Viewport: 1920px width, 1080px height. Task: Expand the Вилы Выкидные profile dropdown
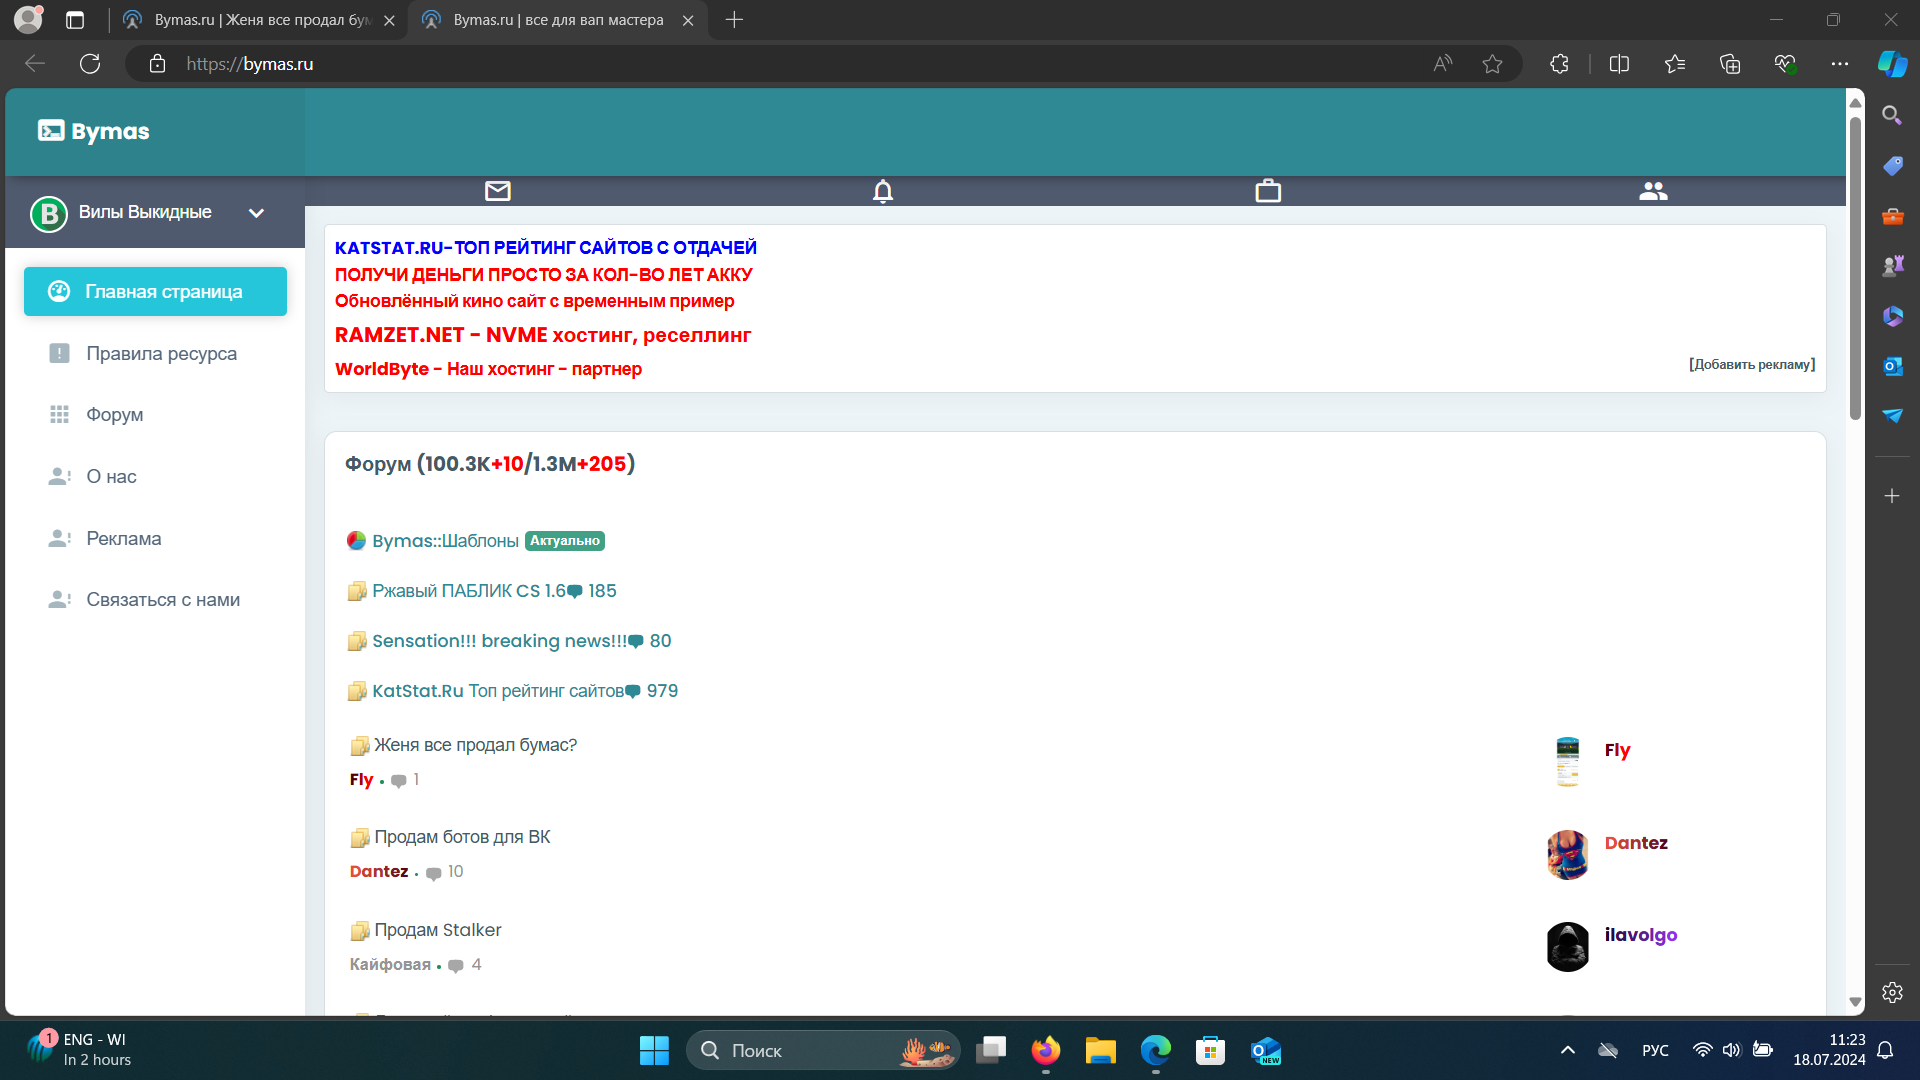pos(256,213)
